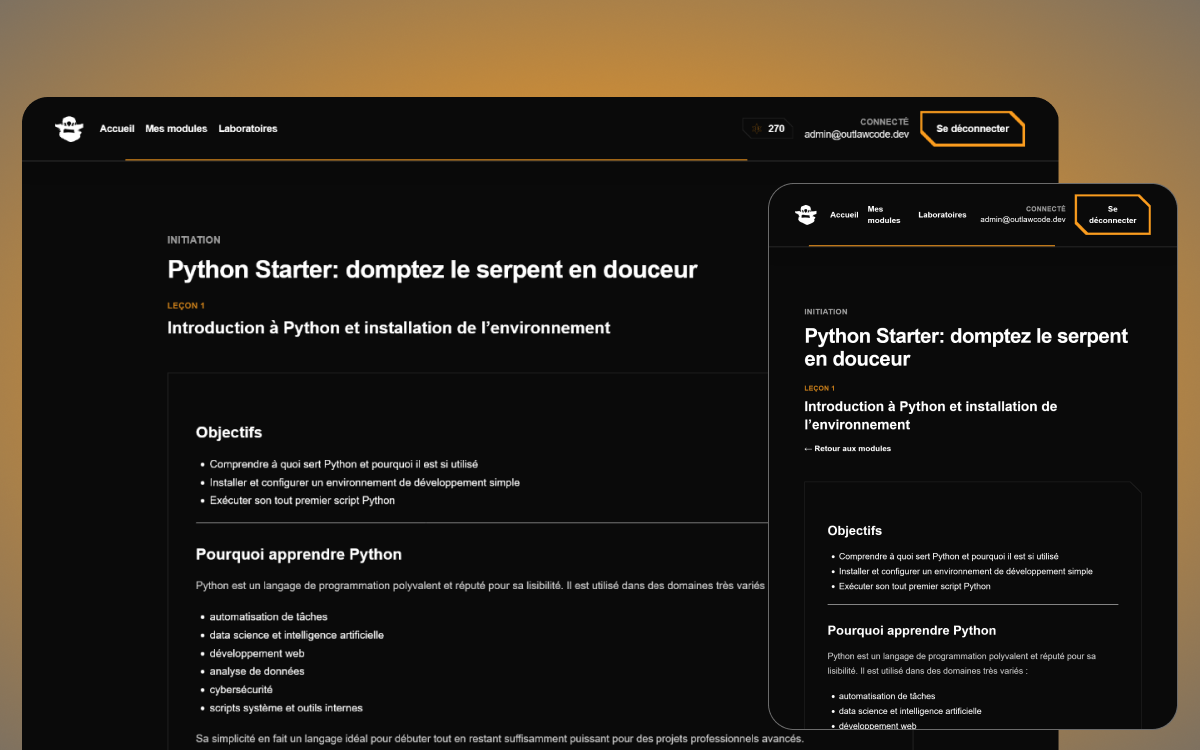Viewport: 1200px width, 750px height.
Task: Select Laboratoires in the mobile preview header
Action: tap(942, 215)
